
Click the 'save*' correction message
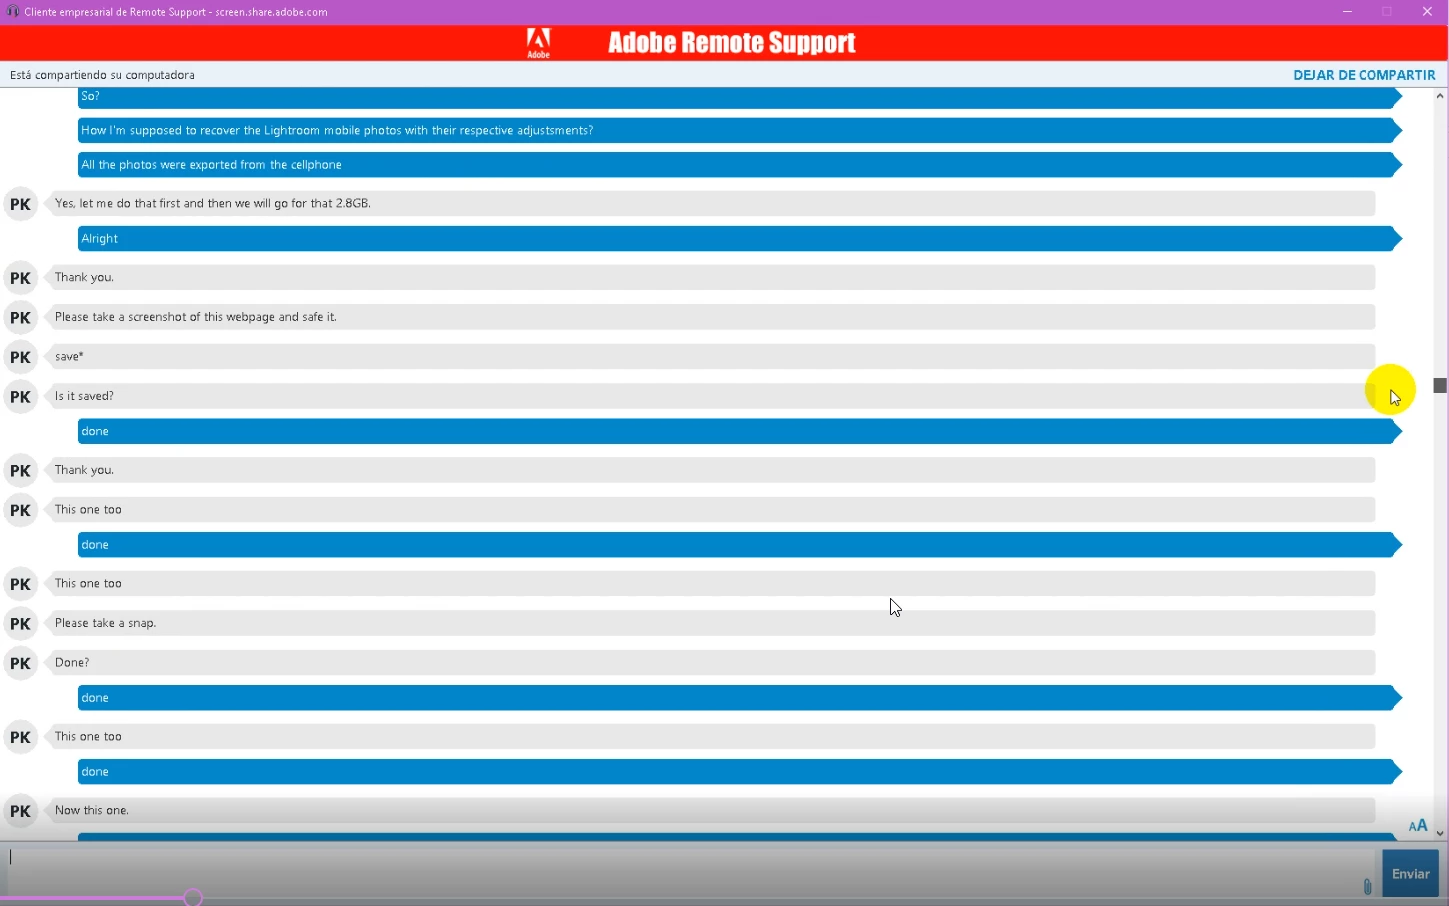tap(712, 357)
